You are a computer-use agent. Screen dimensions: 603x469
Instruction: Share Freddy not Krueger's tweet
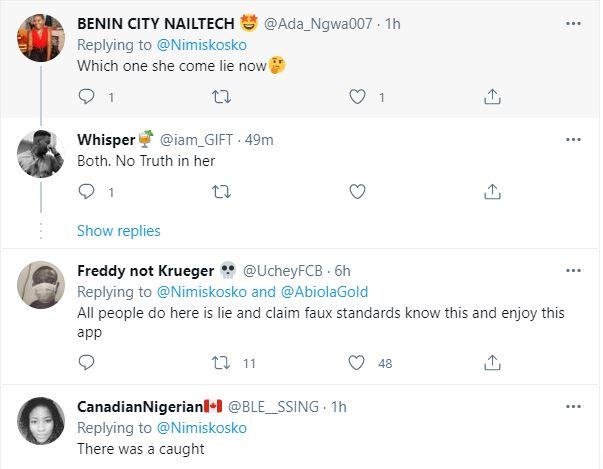pos(492,363)
